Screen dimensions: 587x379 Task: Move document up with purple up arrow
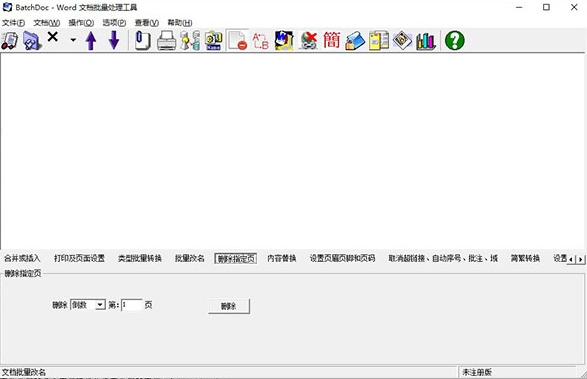pos(91,40)
